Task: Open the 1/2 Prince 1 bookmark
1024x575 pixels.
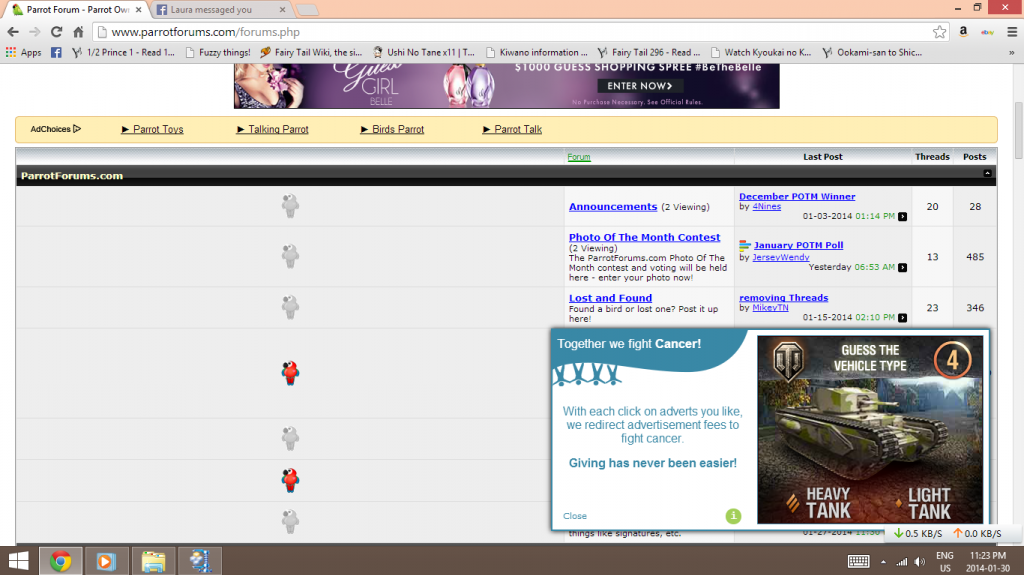Action: point(123,52)
